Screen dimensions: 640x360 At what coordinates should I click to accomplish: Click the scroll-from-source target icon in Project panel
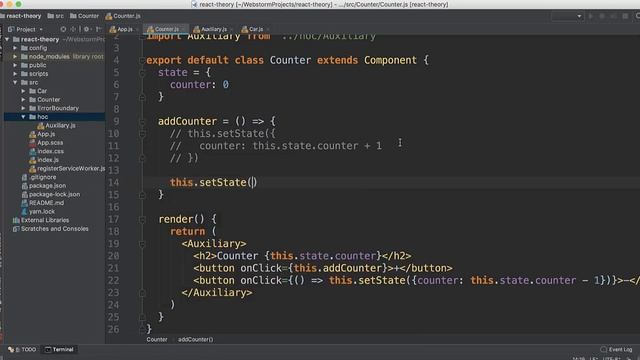[63, 29]
